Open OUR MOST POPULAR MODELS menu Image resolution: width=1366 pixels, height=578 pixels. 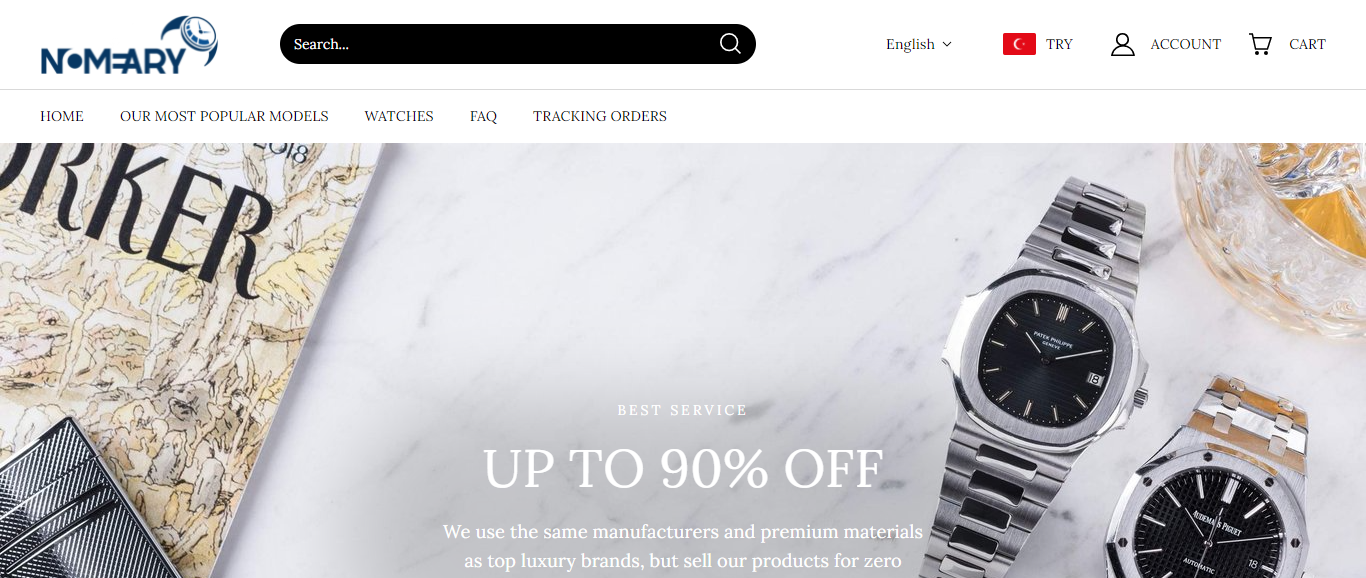[x=224, y=116]
